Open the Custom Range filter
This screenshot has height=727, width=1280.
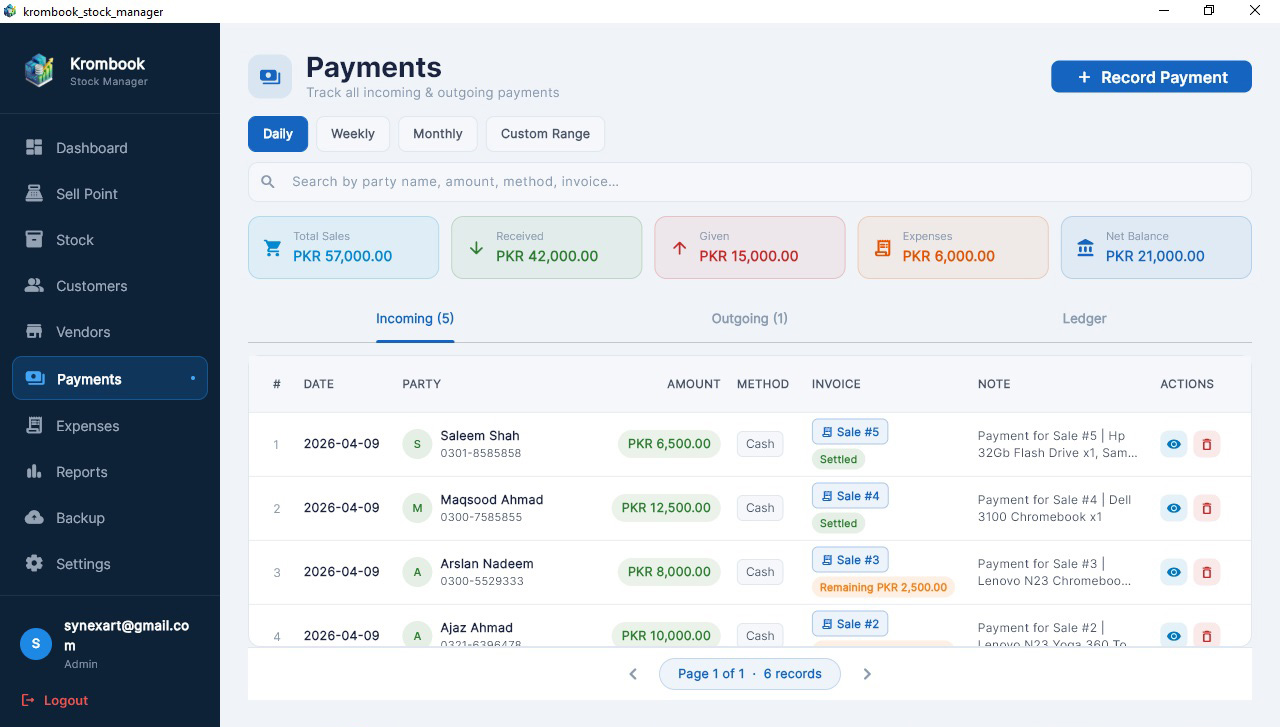click(x=545, y=133)
